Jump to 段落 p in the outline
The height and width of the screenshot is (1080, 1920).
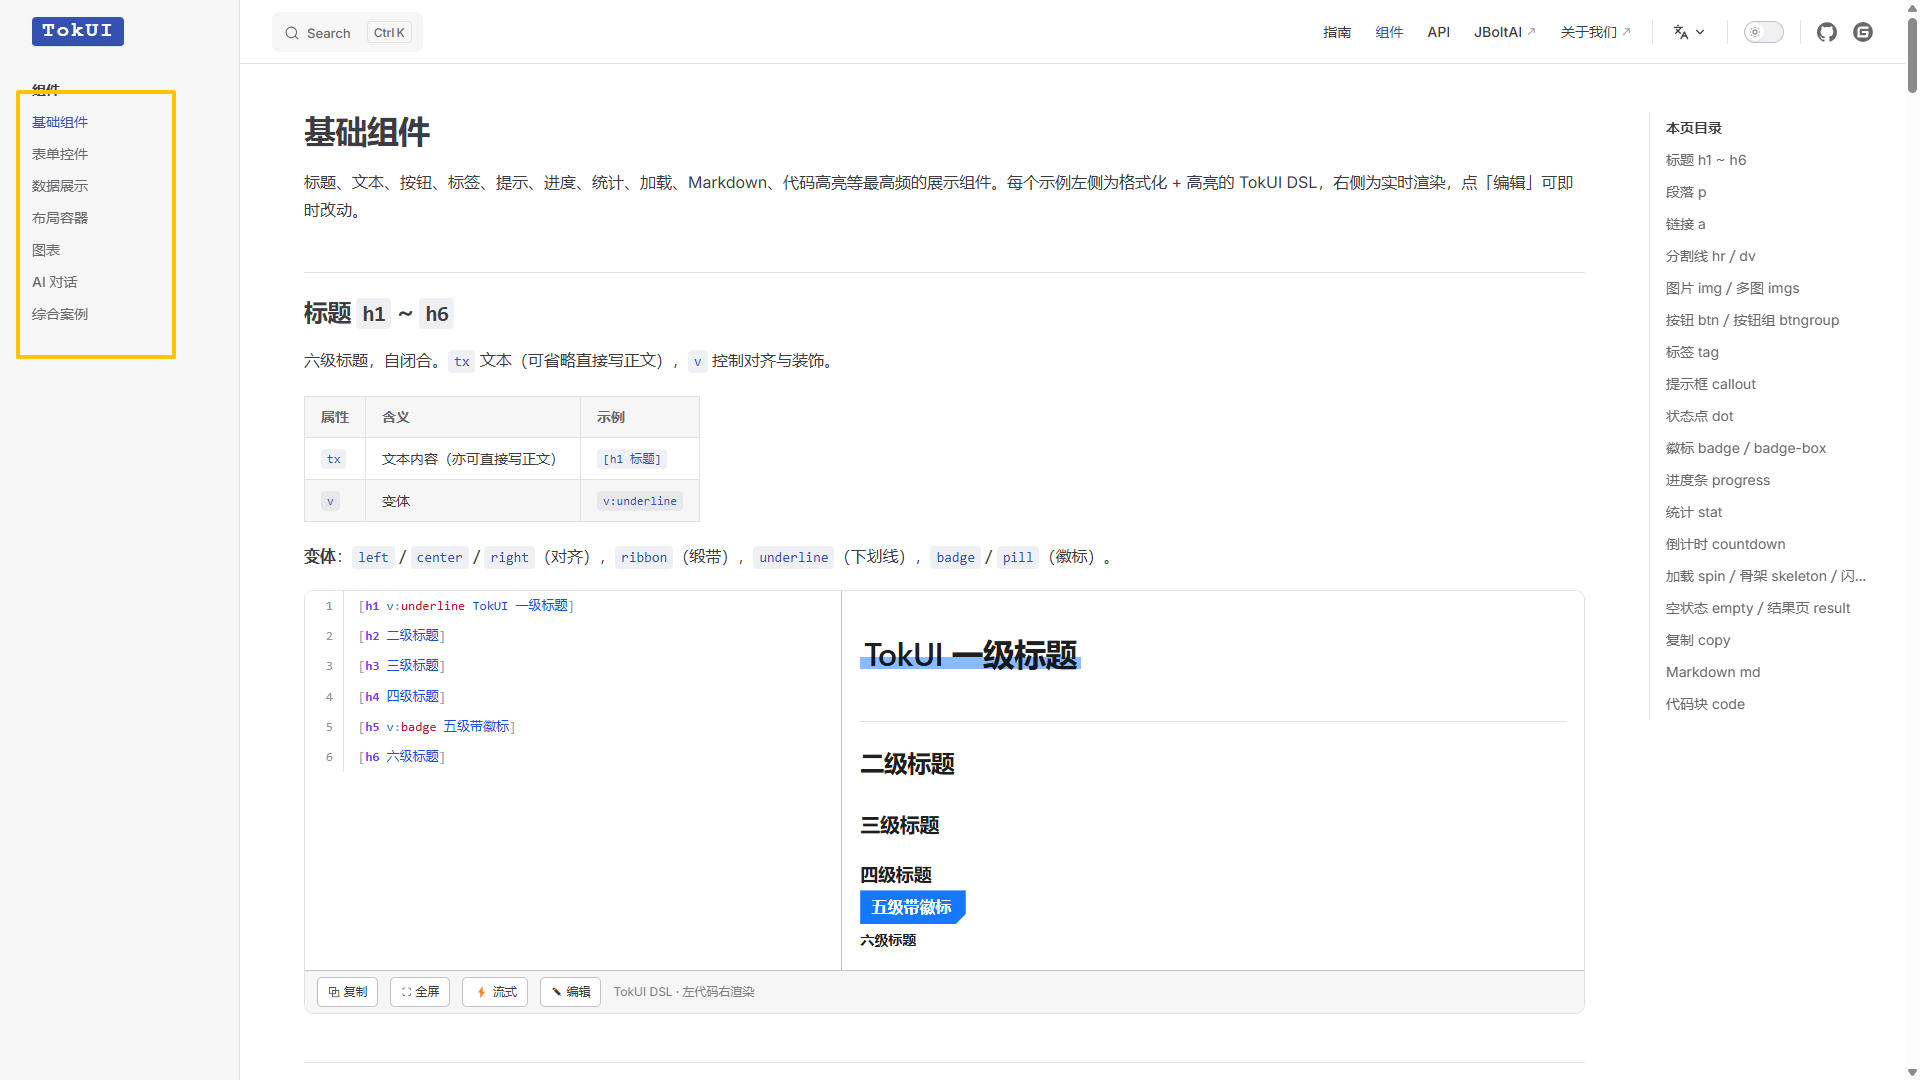click(1686, 192)
